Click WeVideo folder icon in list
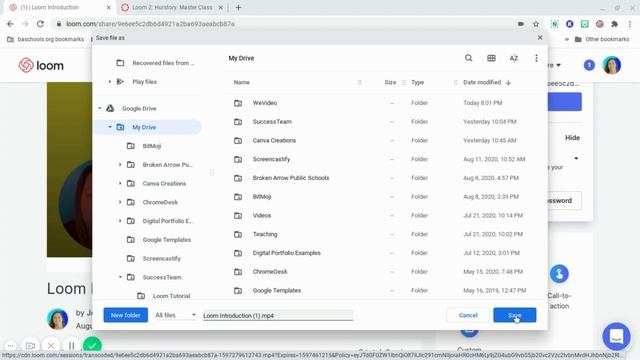The image size is (640, 360). 238,103
